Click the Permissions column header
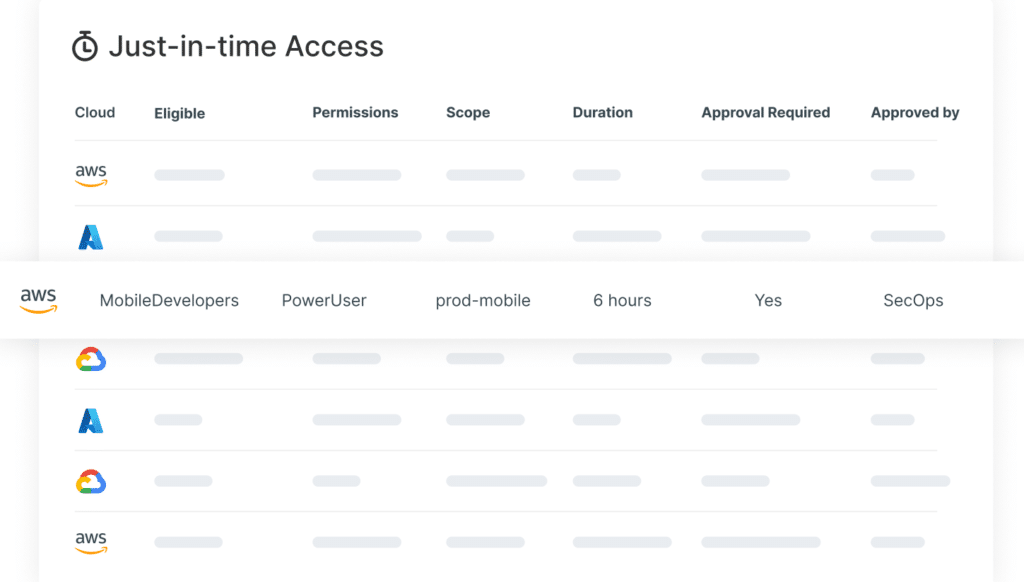Screen dimensions: 1024x582 point(355,112)
